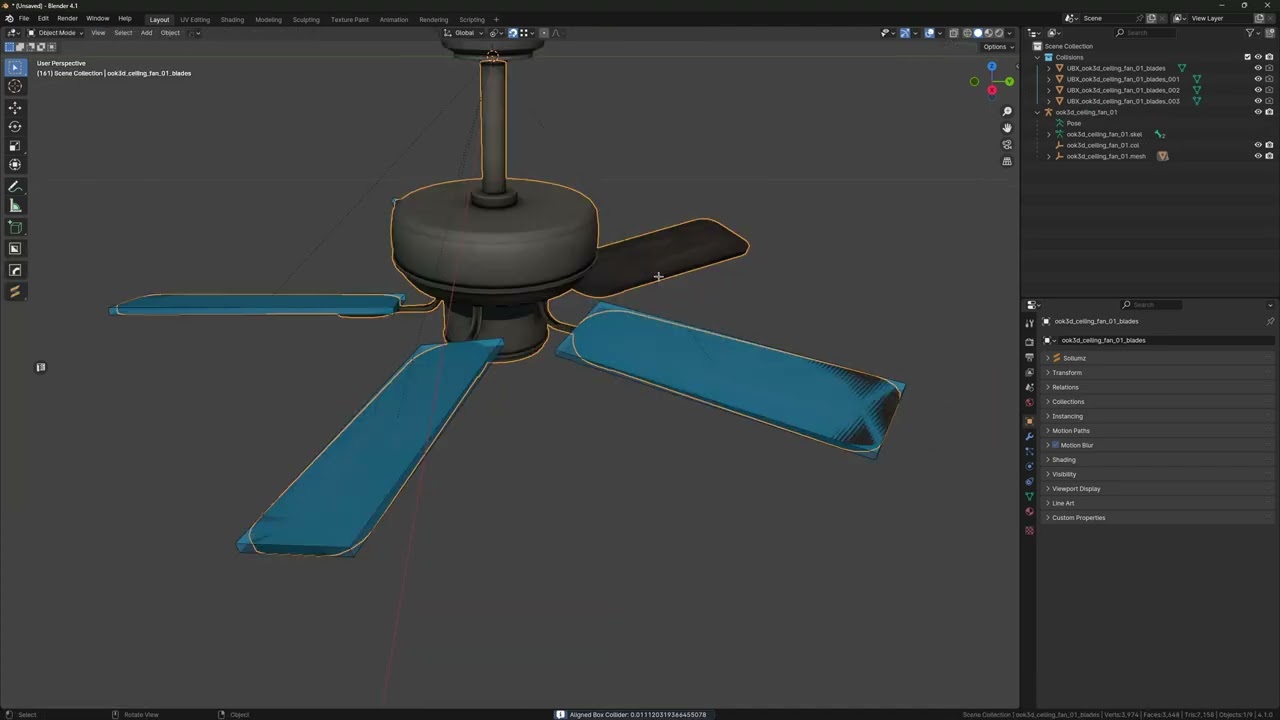Switch to the Scripting workspace tab

[472, 19]
